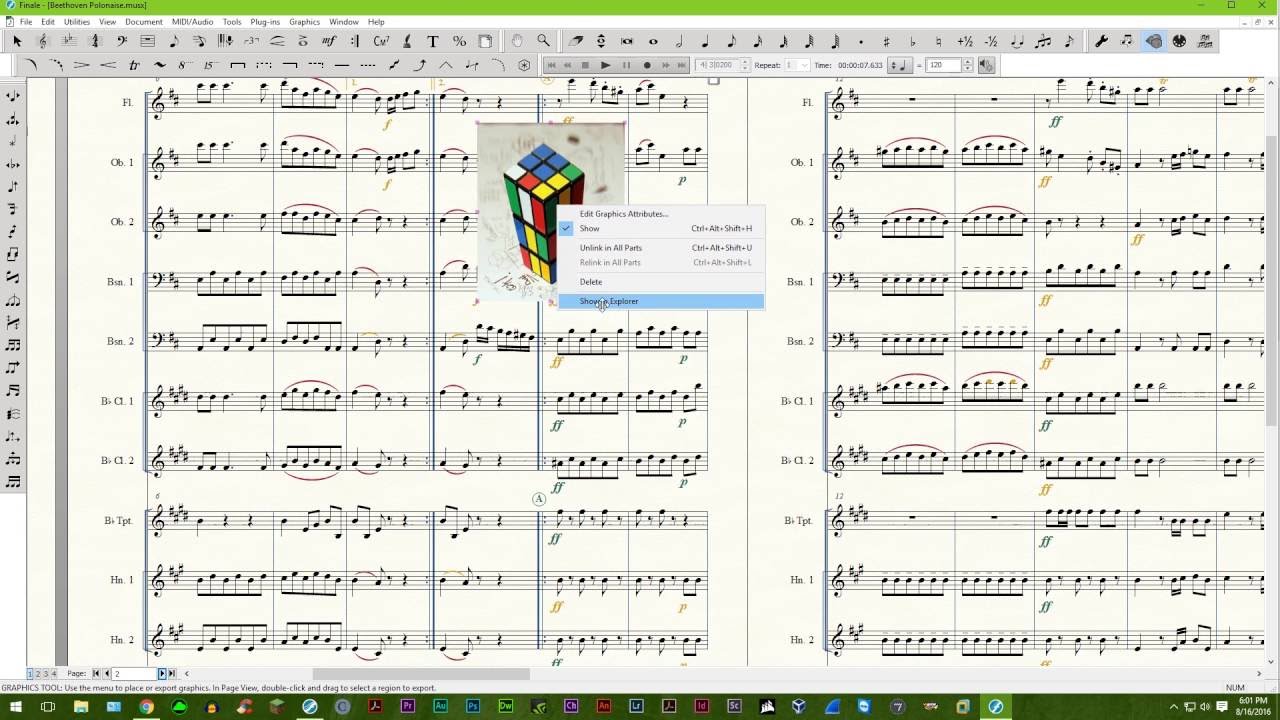Start playback with the Play button
Screen dimensions: 1280x720
605,65
